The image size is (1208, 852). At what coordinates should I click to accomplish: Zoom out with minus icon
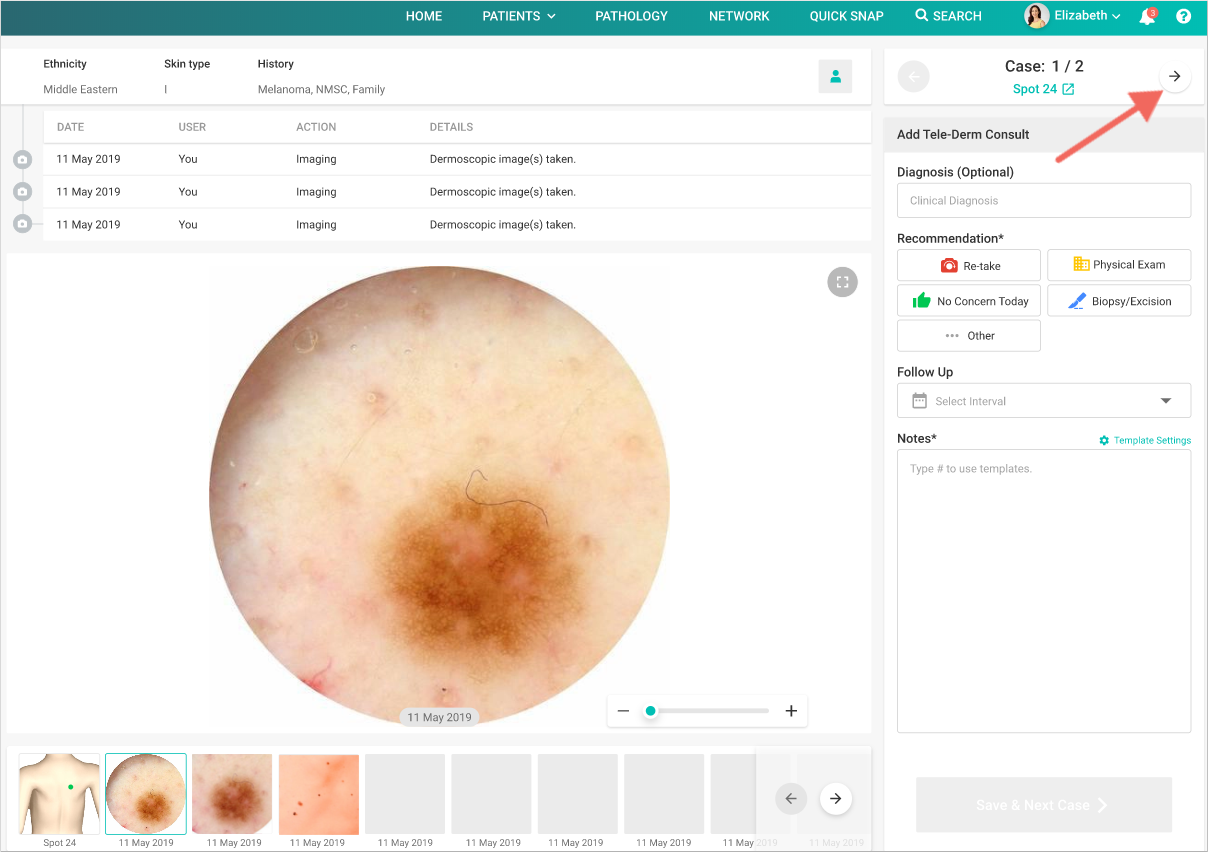[623, 711]
